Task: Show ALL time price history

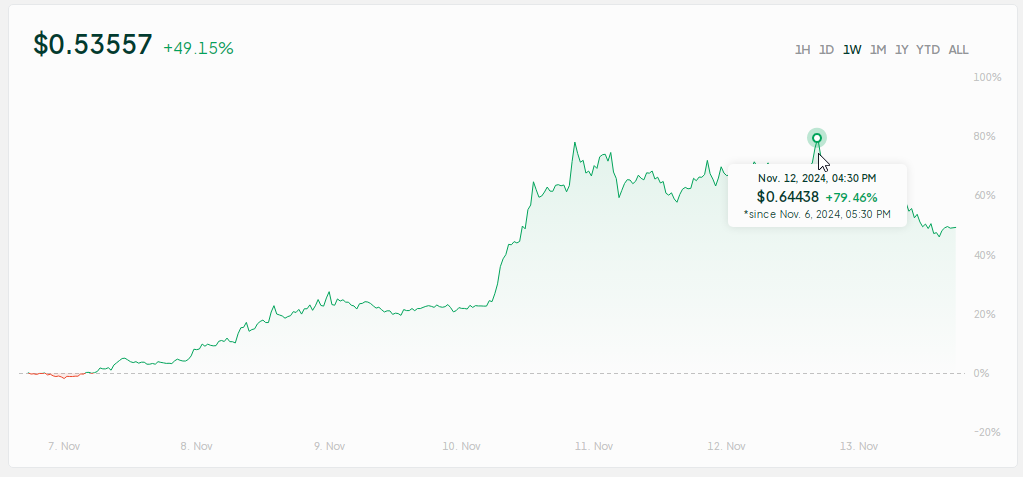Action: 958,50
